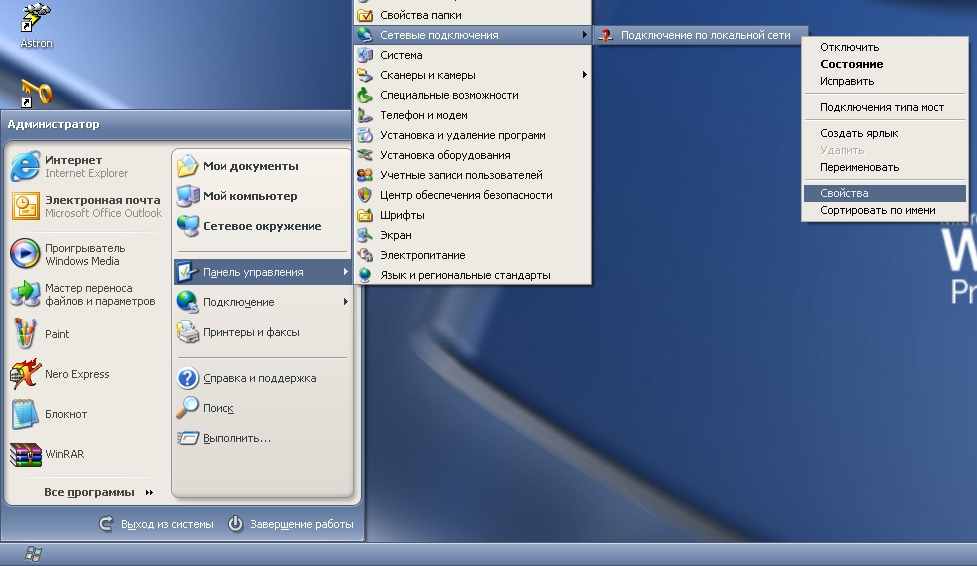Open Установка и удаление программ
The height and width of the screenshot is (566, 977).
pos(472,135)
